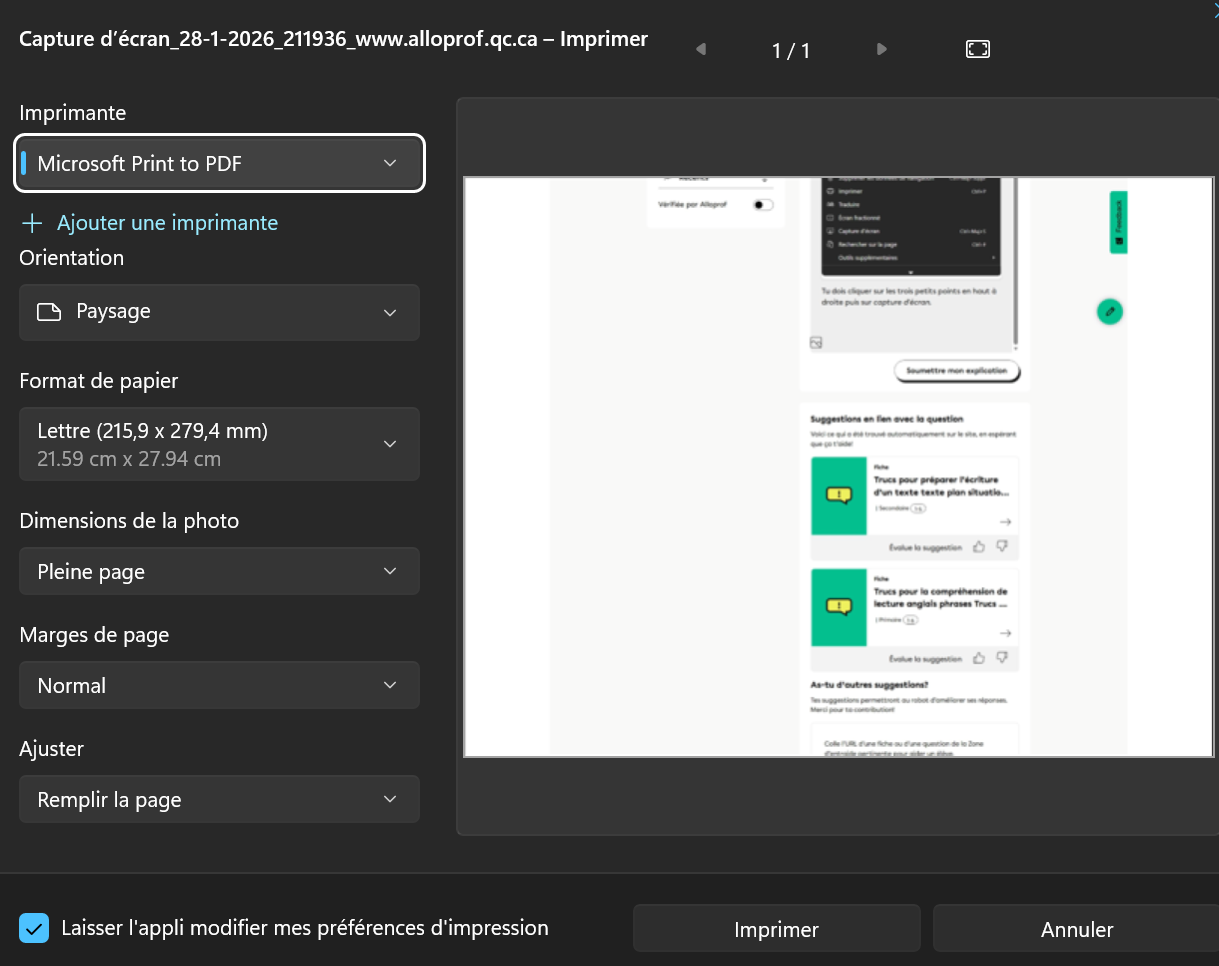1219x966 pixels.
Task: Click Soumettre mon explication in the preview
Action: pyautogui.click(x=956, y=371)
